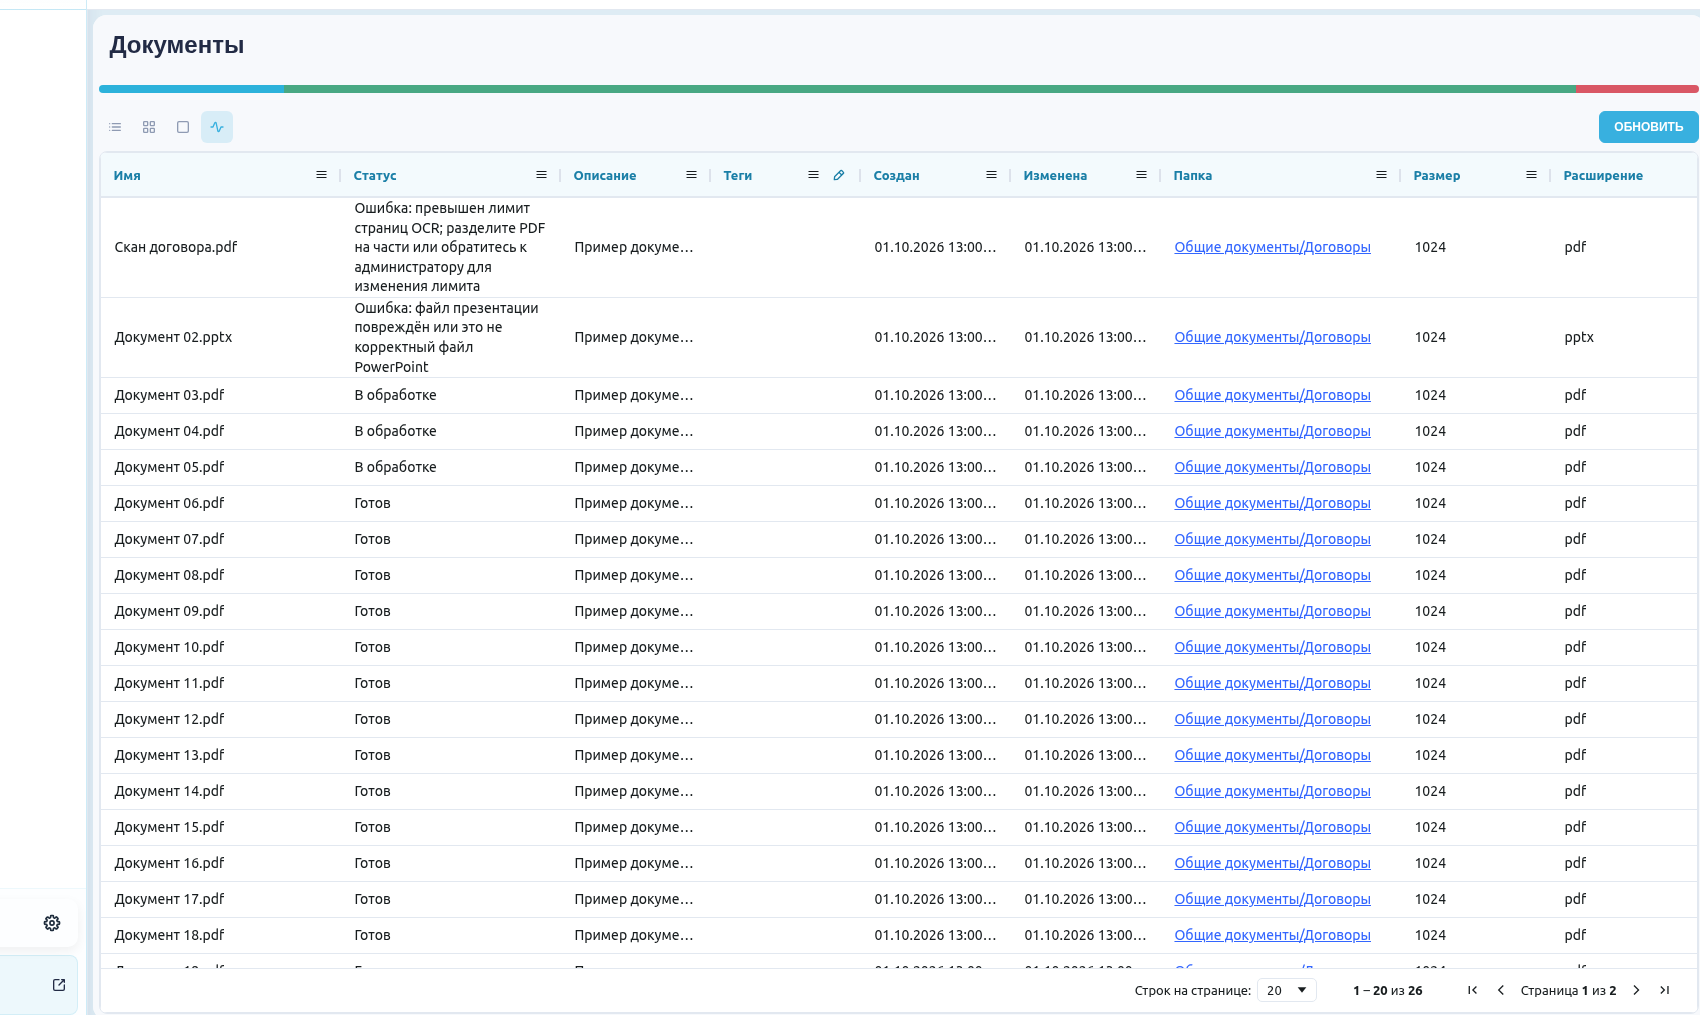The width and height of the screenshot is (1700, 1015).
Task: Open the Папка column menu icon
Action: (1381, 175)
